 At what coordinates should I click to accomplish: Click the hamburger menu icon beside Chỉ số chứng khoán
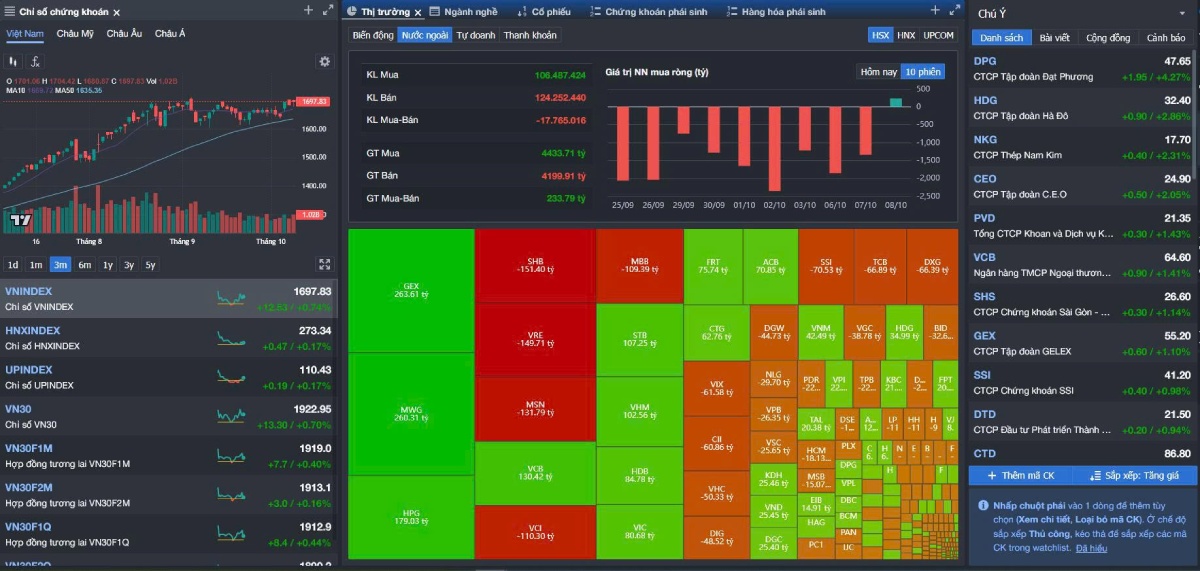pos(9,12)
